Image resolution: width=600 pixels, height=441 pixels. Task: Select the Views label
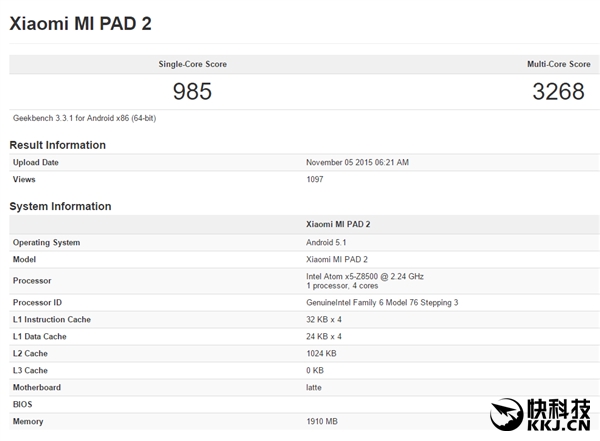click(24, 179)
